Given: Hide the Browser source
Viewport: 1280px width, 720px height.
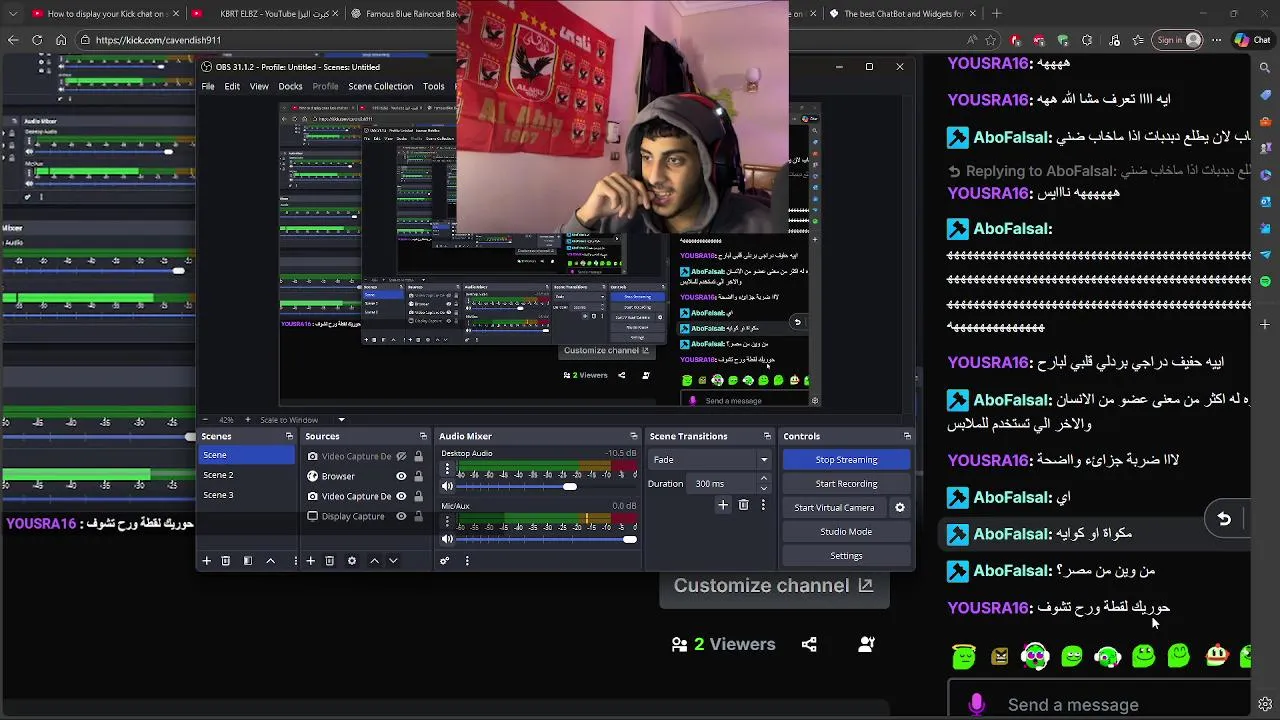Looking at the screenshot, I should click(401, 477).
